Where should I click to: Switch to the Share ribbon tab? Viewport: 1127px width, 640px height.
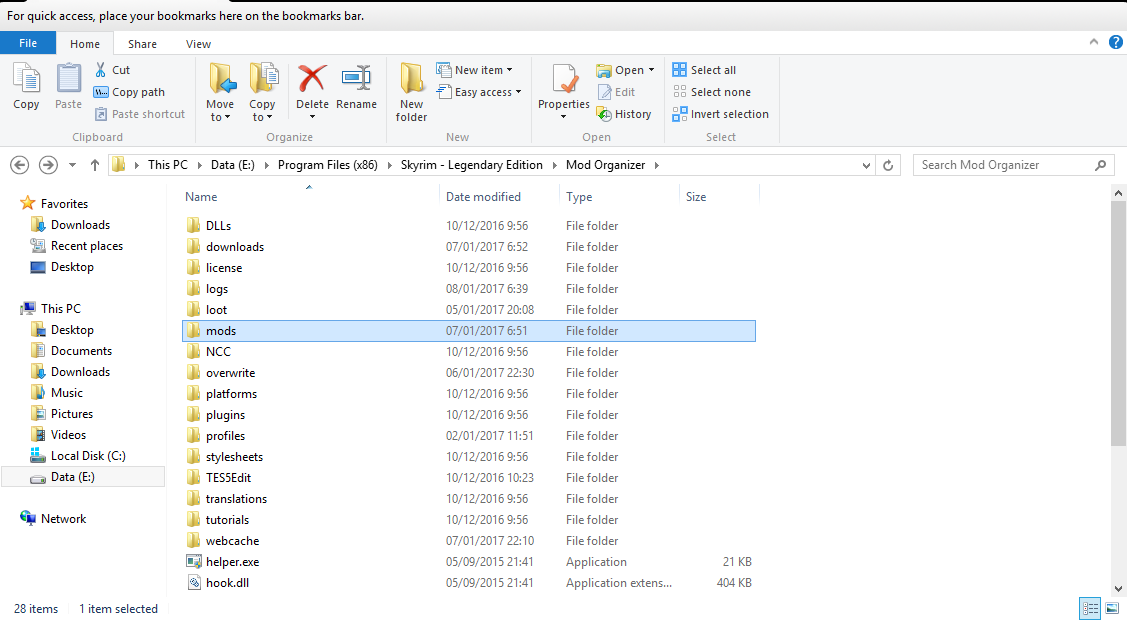tap(142, 44)
